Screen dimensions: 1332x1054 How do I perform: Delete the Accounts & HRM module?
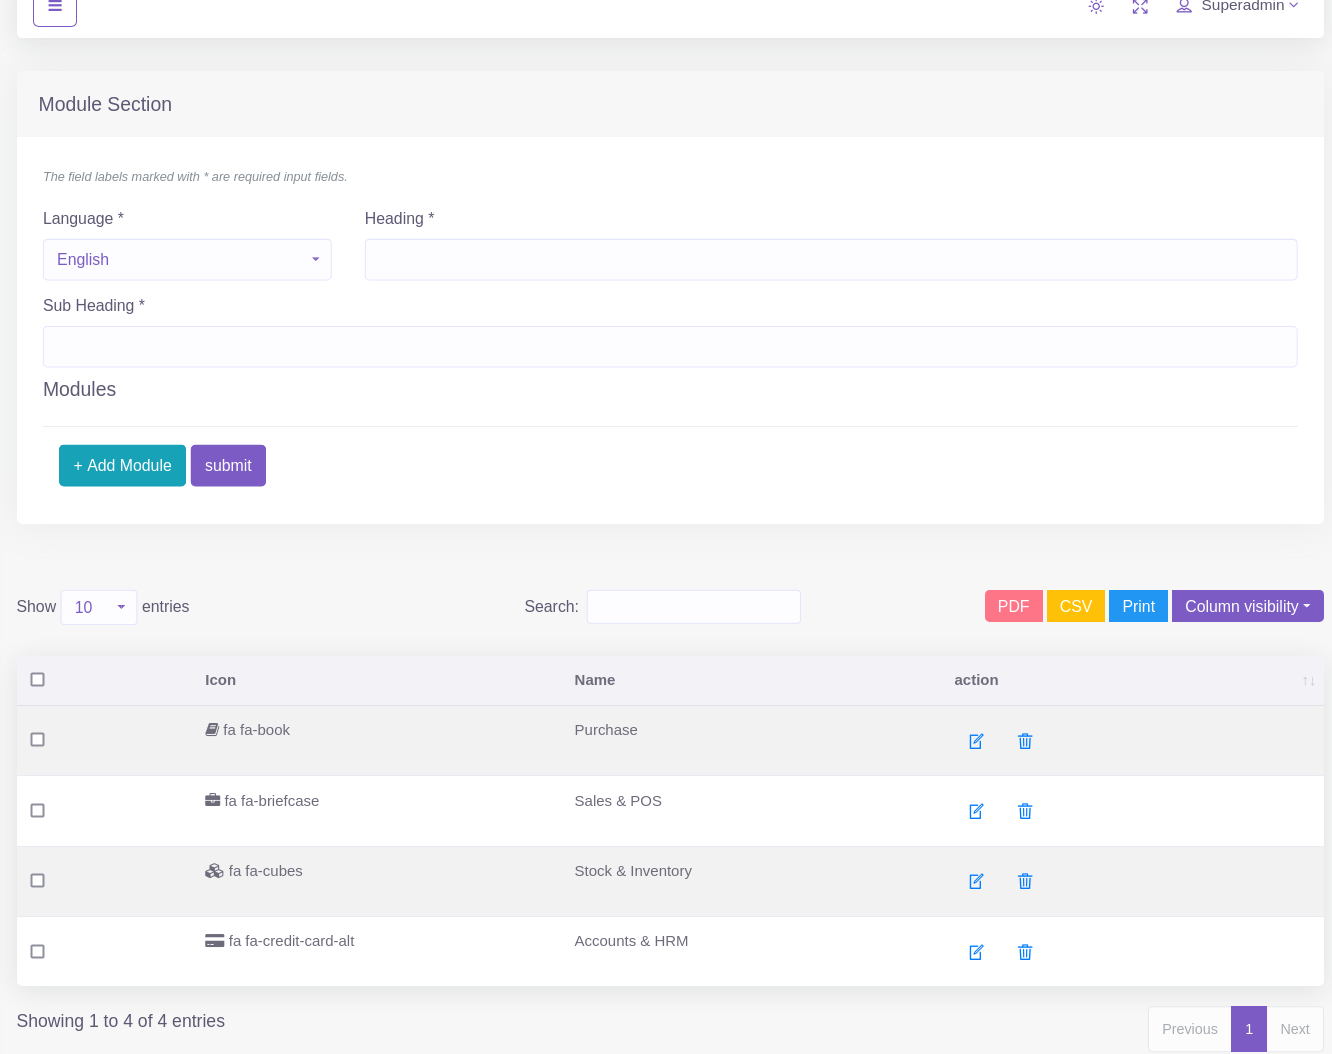point(1025,952)
